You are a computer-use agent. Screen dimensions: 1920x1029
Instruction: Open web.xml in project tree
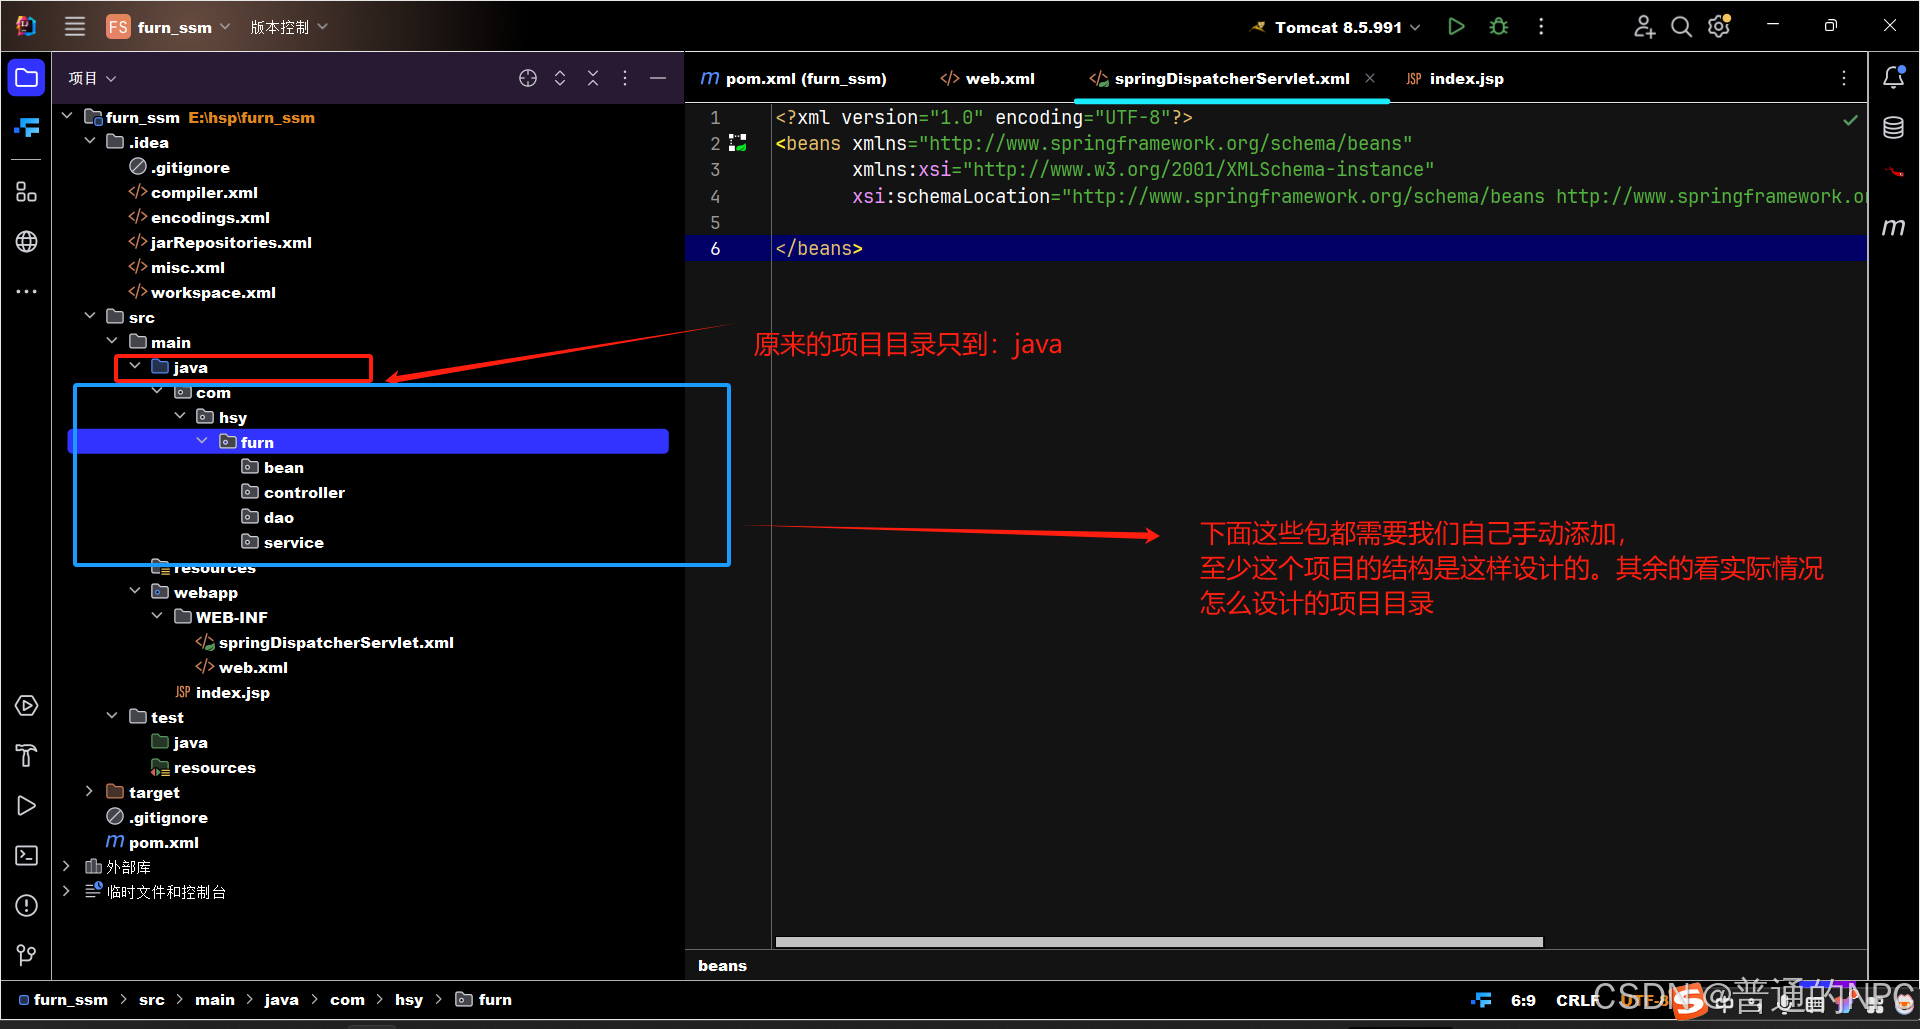tap(253, 667)
